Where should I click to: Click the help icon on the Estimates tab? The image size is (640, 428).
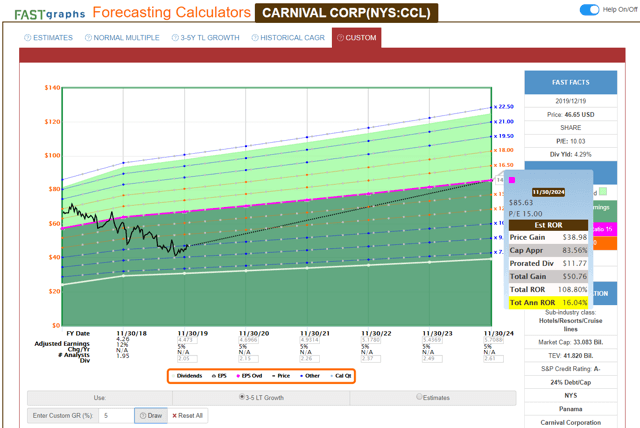(28, 38)
